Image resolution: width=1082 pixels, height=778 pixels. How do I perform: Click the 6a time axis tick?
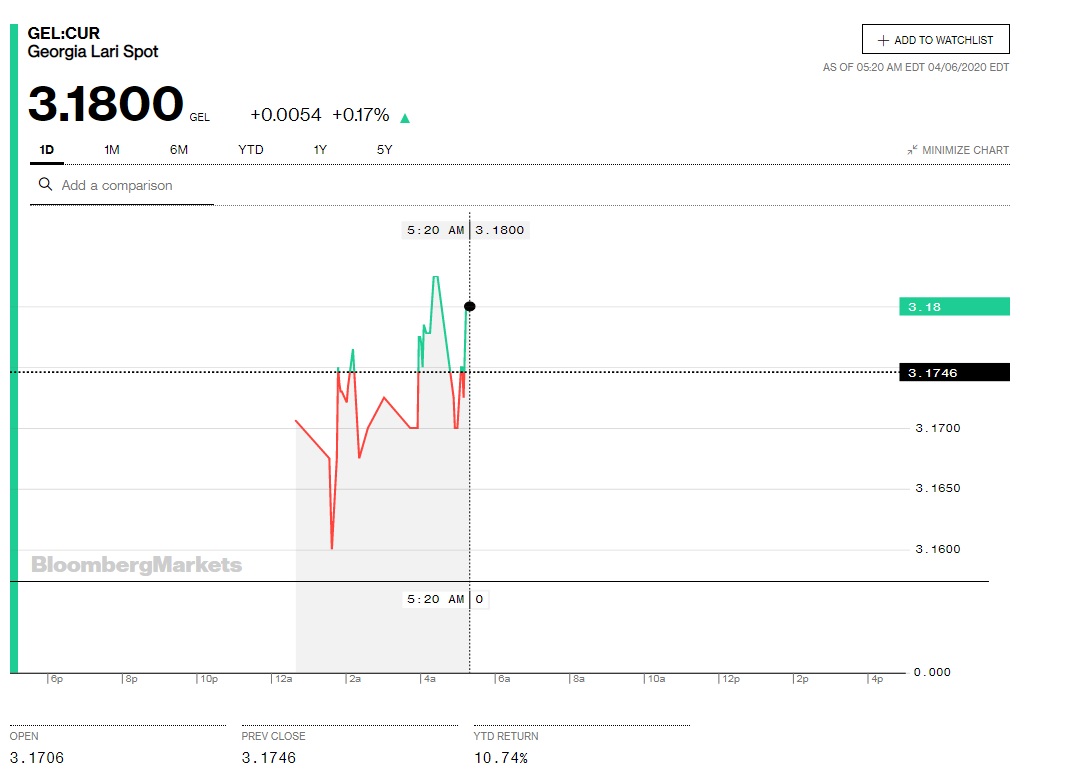(x=504, y=679)
